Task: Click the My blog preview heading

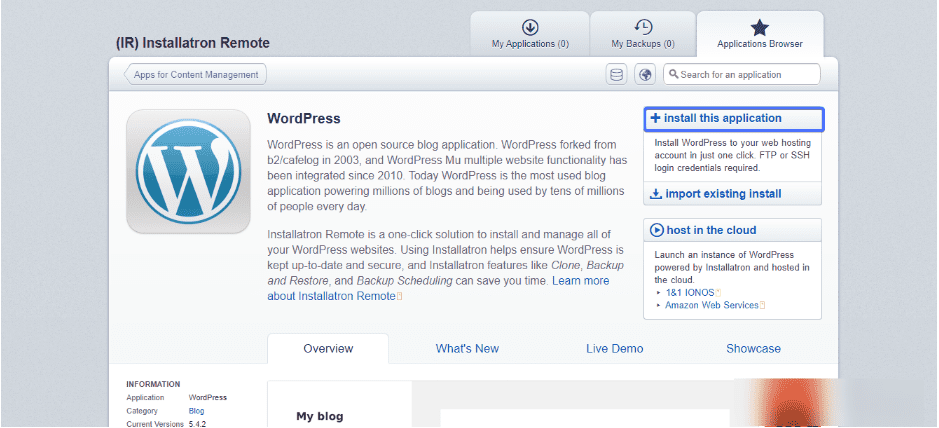Action: pos(320,416)
